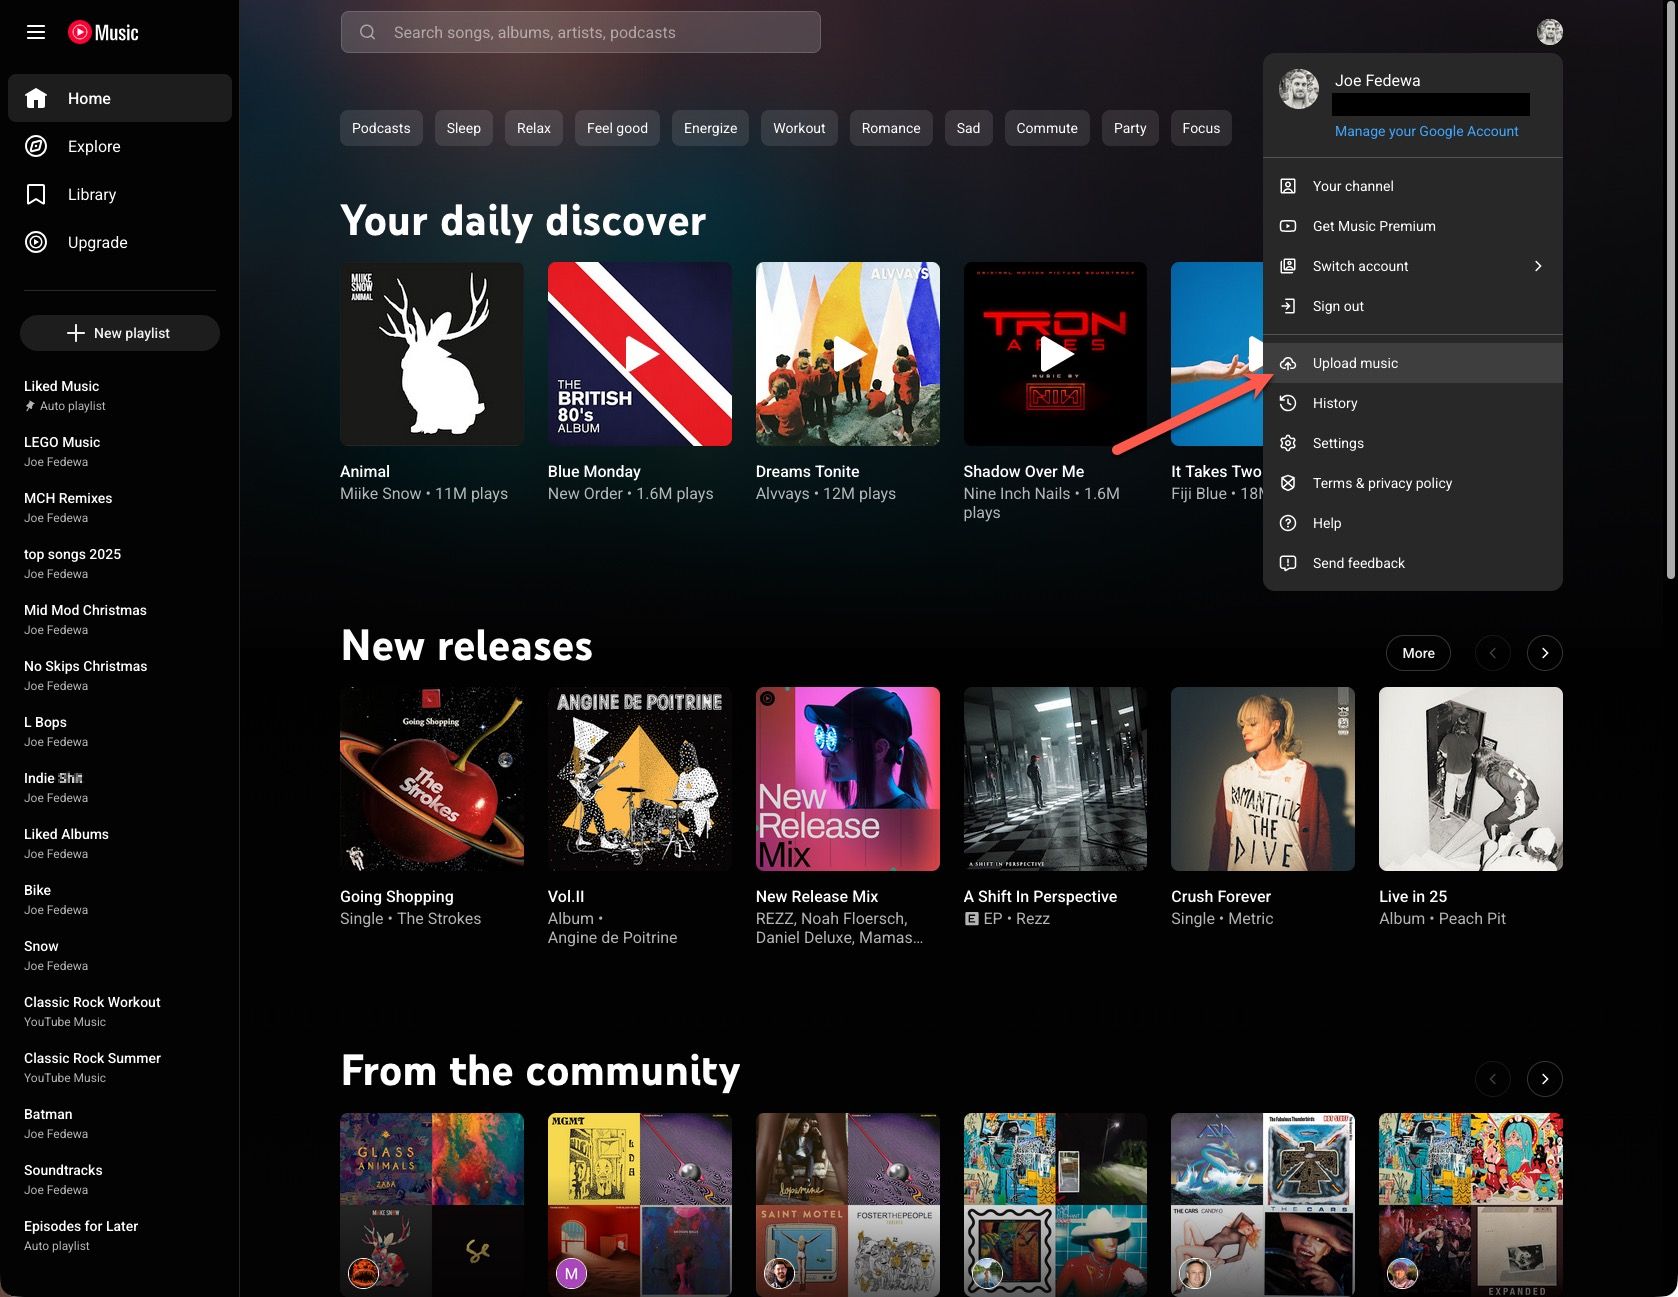Expand the Switch account submenu chevron

pos(1538,266)
